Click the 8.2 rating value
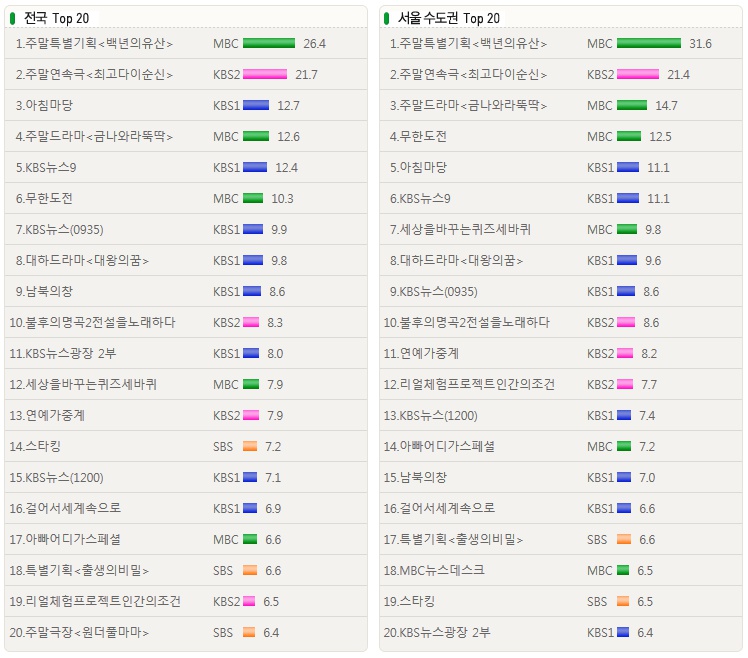This screenshot has width=748, height=658. tap(649, 354)
